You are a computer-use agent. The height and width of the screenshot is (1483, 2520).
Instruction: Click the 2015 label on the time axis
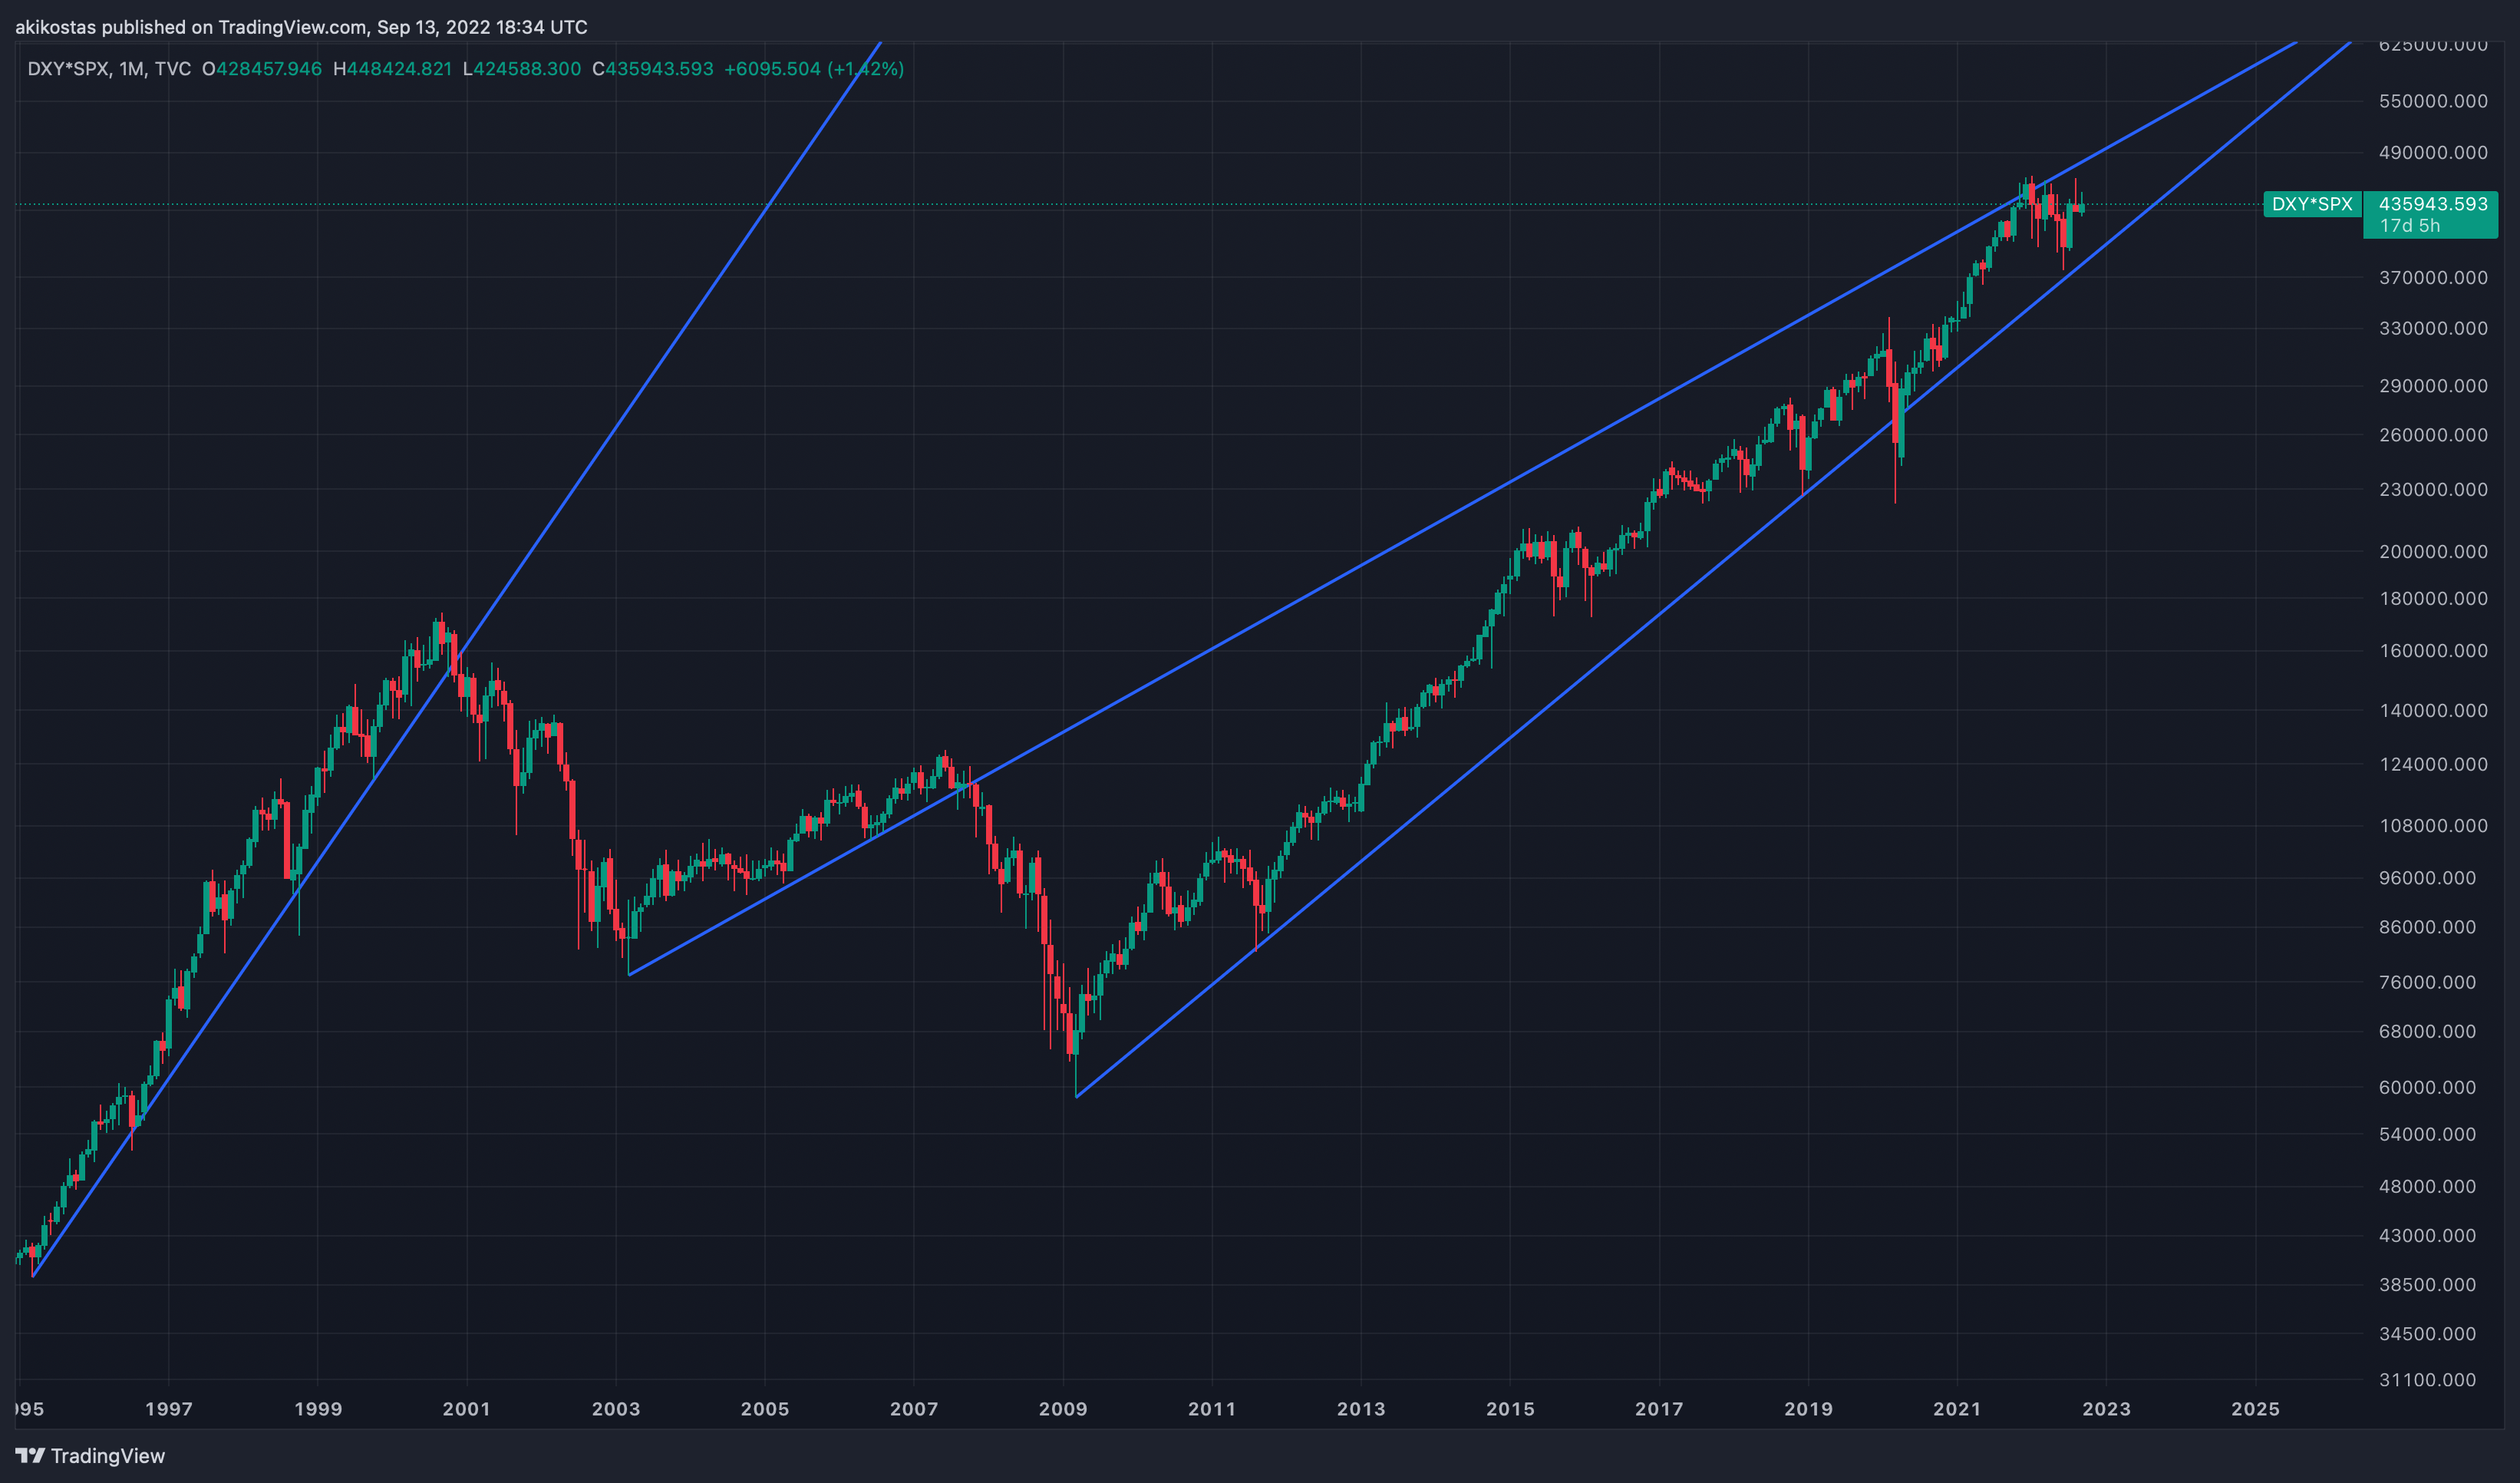coord(1510,1409)
